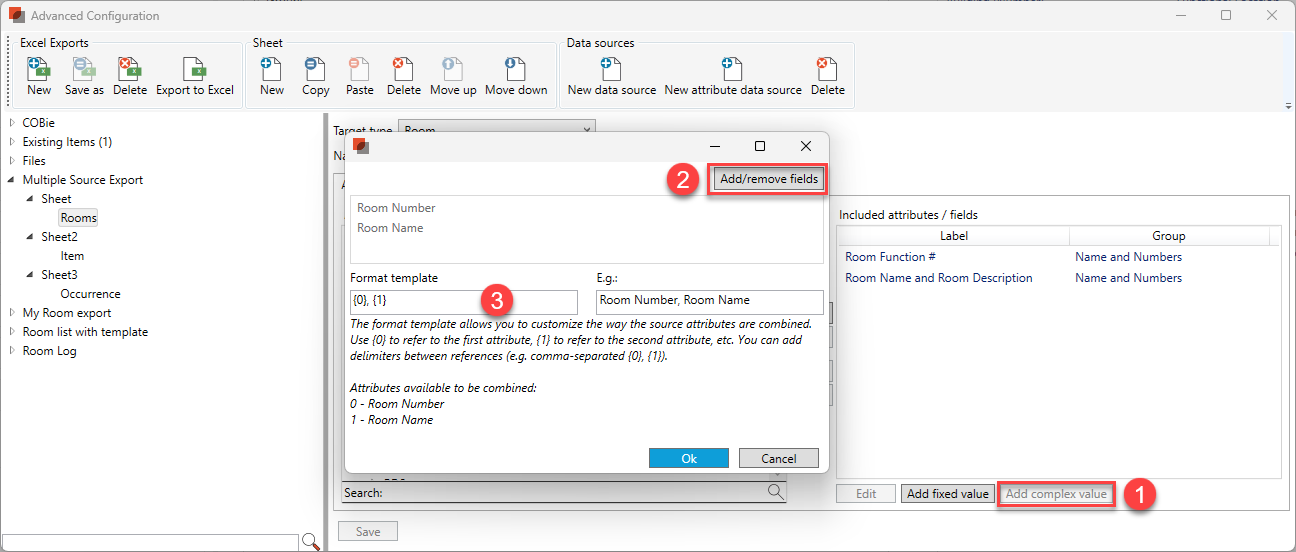Collapse the Multiple Source Export node
This screenshot has width=1296, height=552.
(12, 180)
